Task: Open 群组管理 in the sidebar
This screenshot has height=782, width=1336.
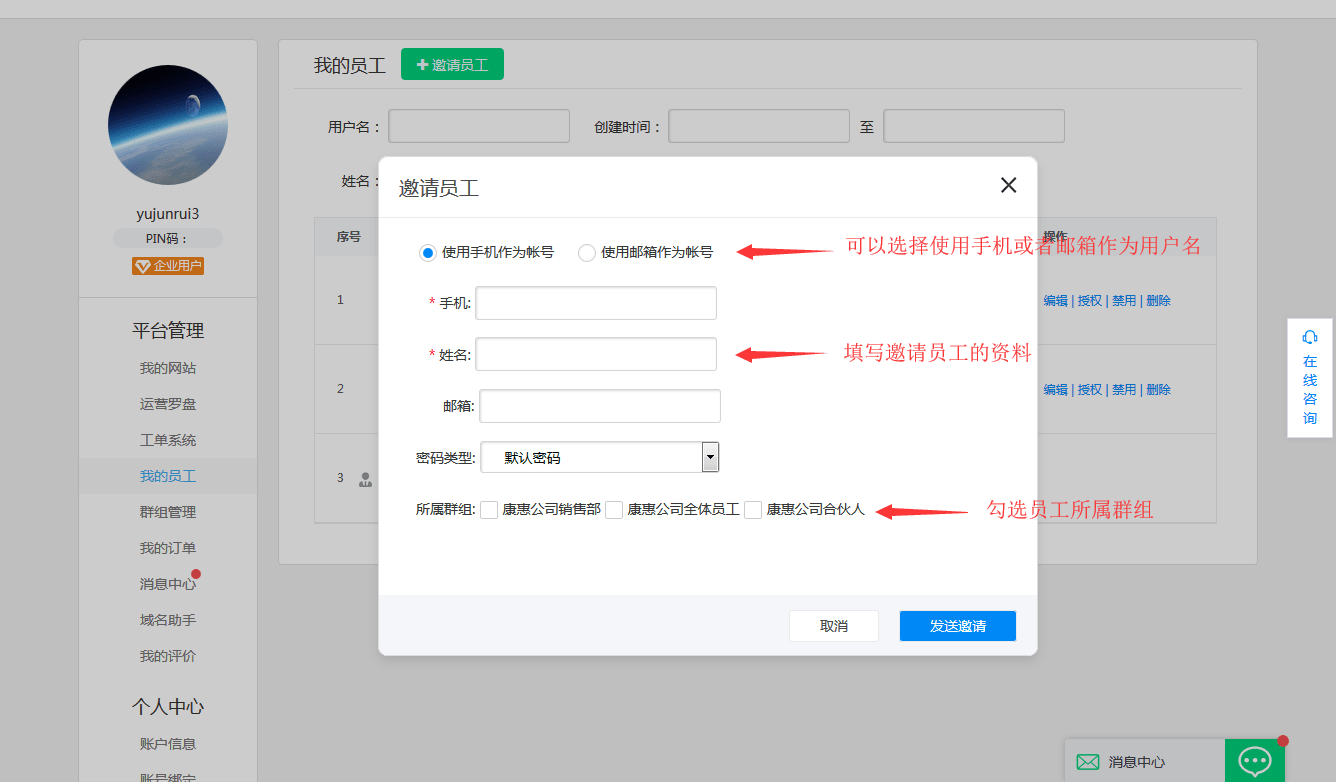Action: pyautogui.click(x=168, y=512)
